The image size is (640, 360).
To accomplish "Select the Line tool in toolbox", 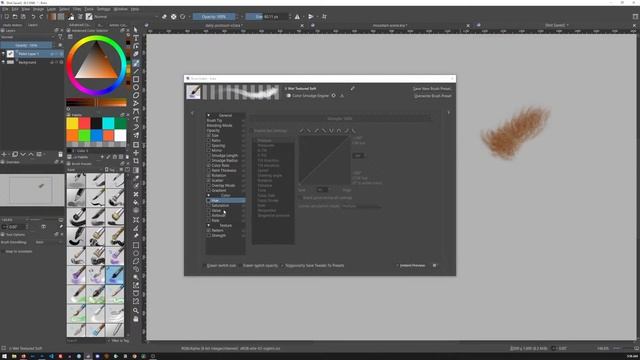I will [136, 71].
